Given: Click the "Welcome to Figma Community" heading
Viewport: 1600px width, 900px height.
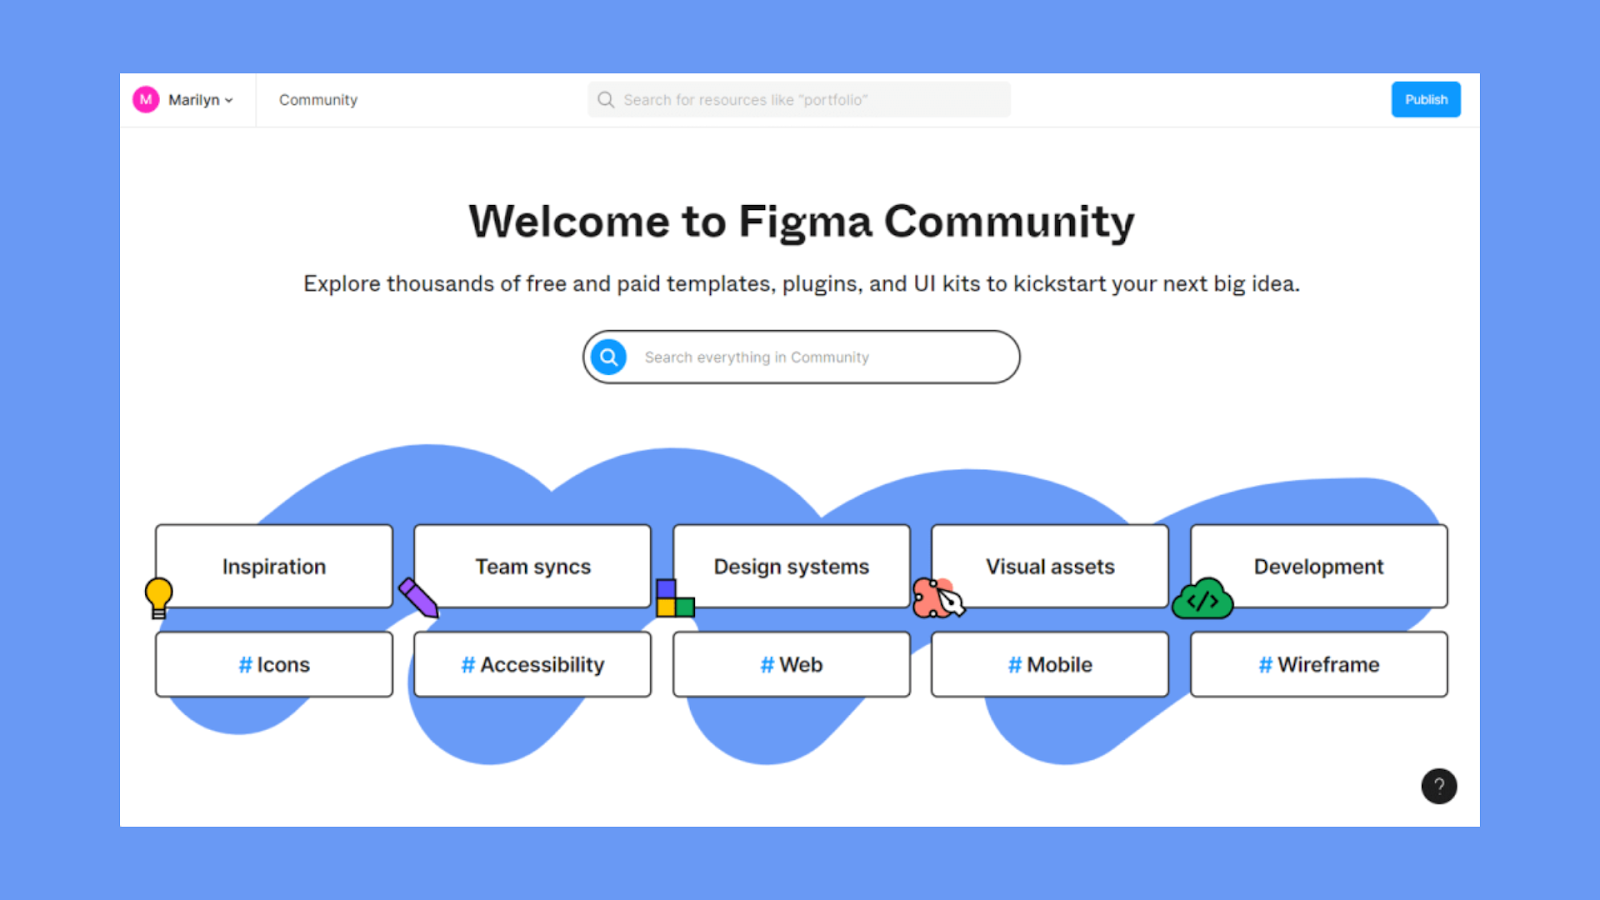Looking at the screenshot, I should pos(802,222).
